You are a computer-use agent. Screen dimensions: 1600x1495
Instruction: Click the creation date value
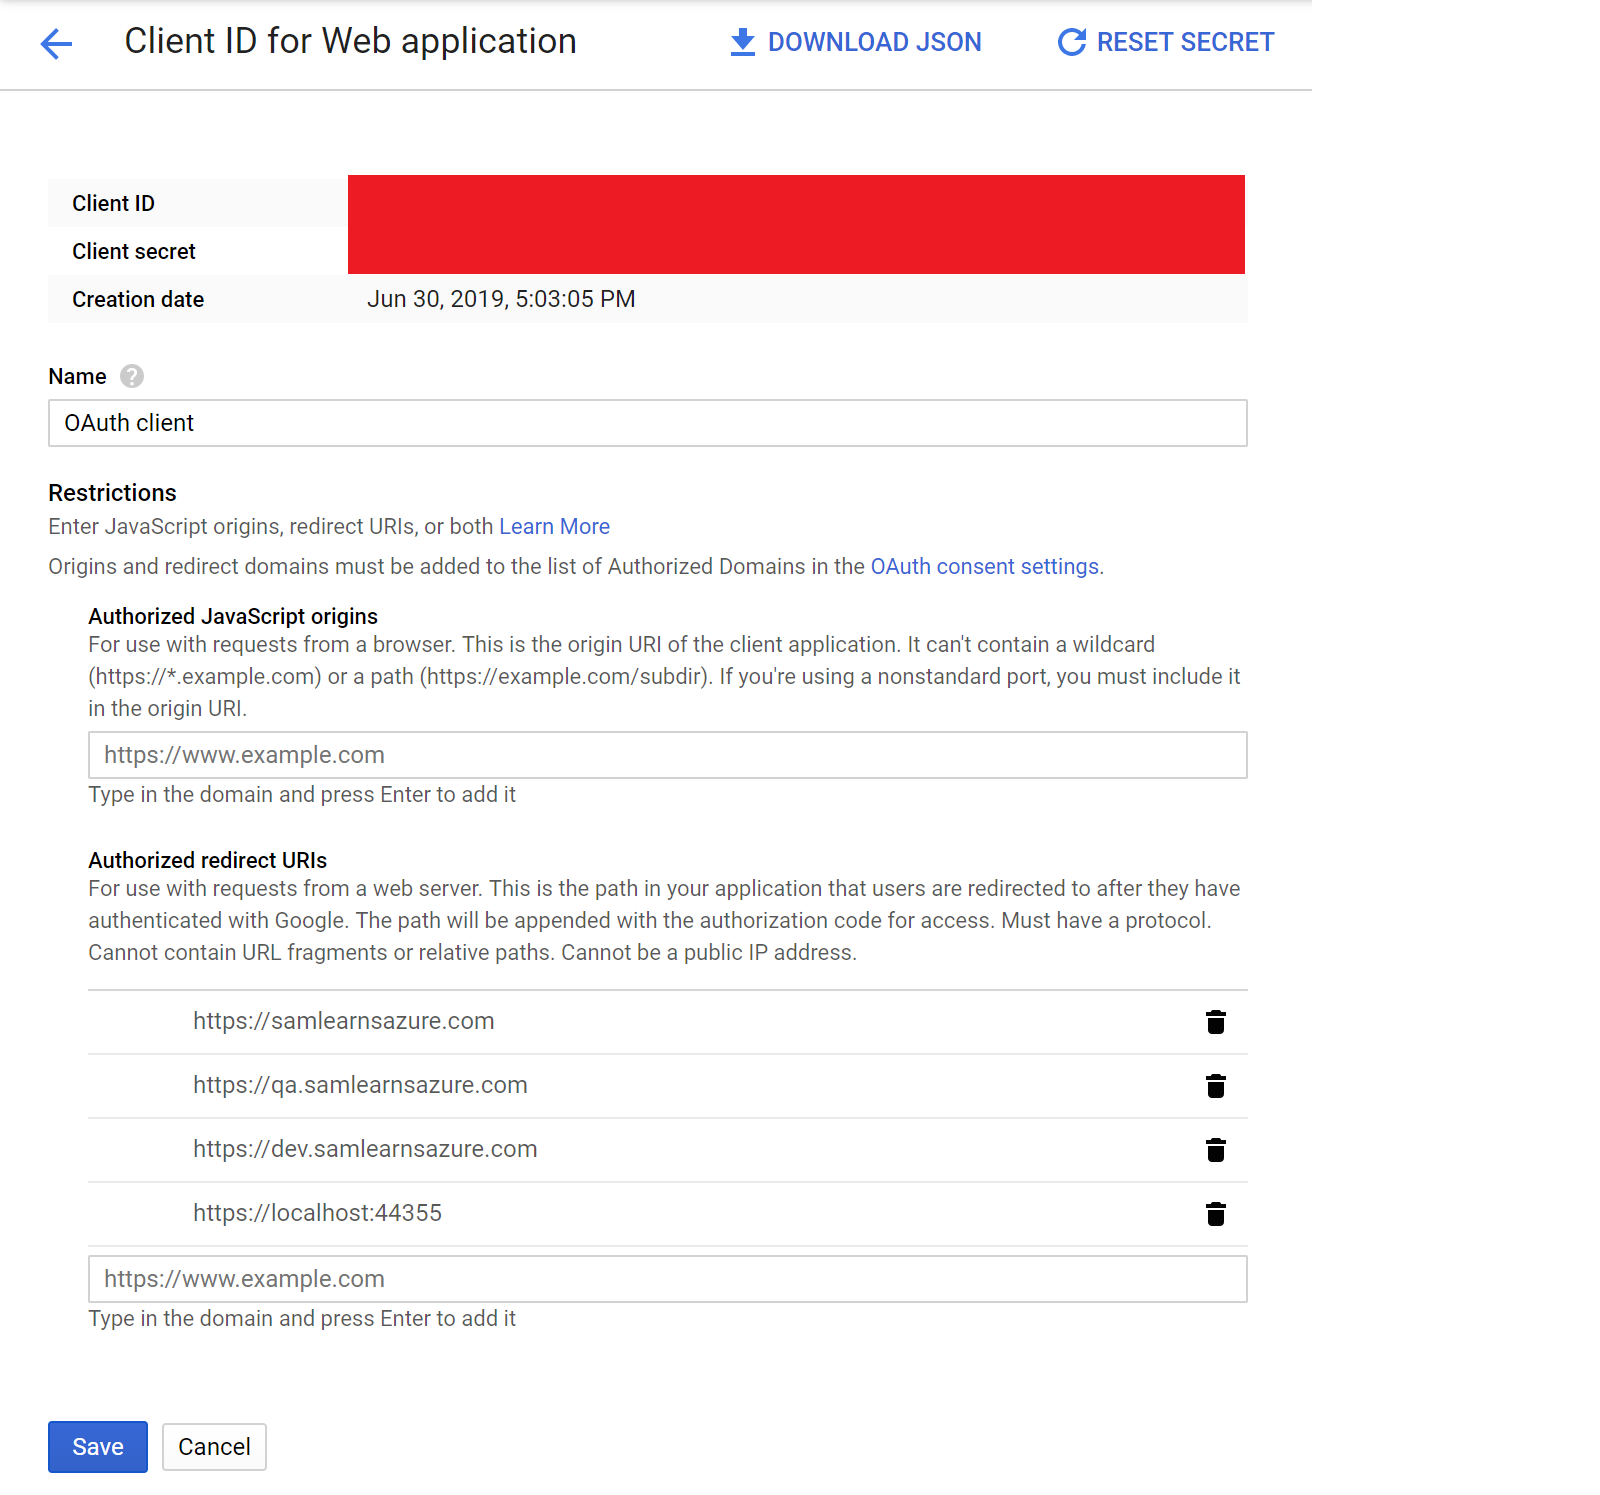click(x=501, y=299)
